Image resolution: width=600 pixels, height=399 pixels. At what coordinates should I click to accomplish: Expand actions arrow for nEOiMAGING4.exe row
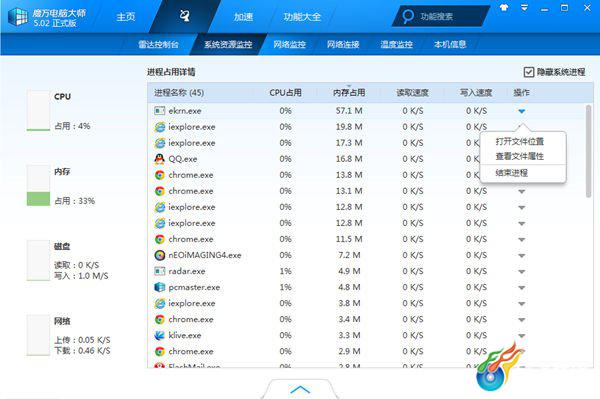pyautogui.click(x=522, y=256)
